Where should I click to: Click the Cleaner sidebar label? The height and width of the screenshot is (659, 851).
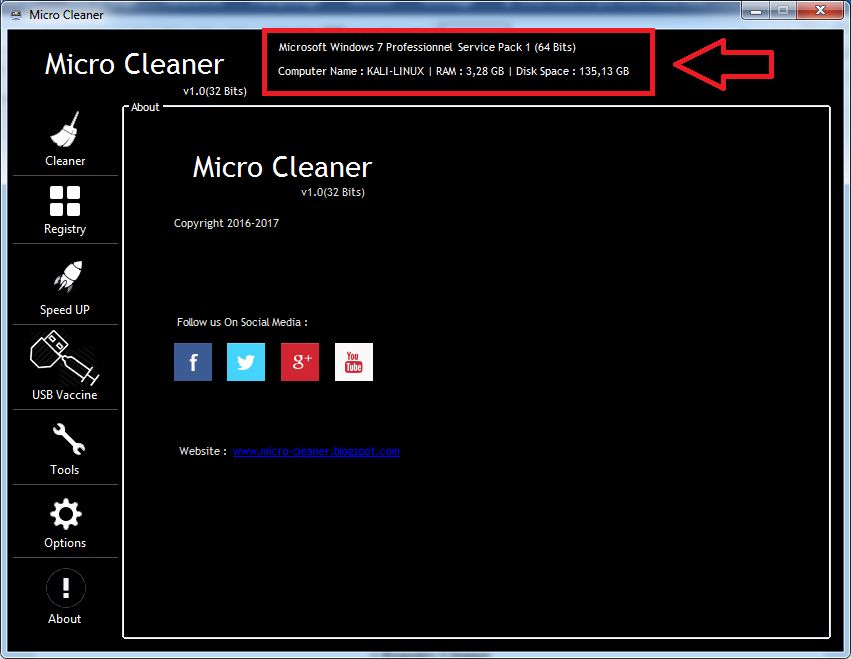tap(65, 161)
